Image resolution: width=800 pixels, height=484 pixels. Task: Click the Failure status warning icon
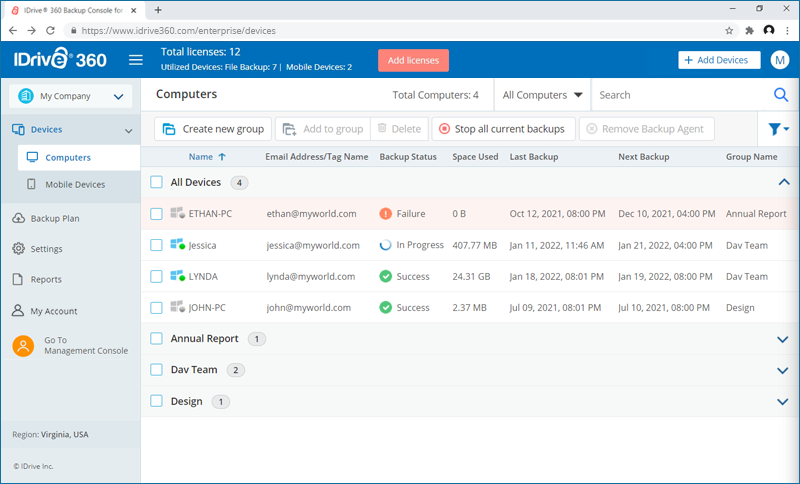[x=386, y=214]
